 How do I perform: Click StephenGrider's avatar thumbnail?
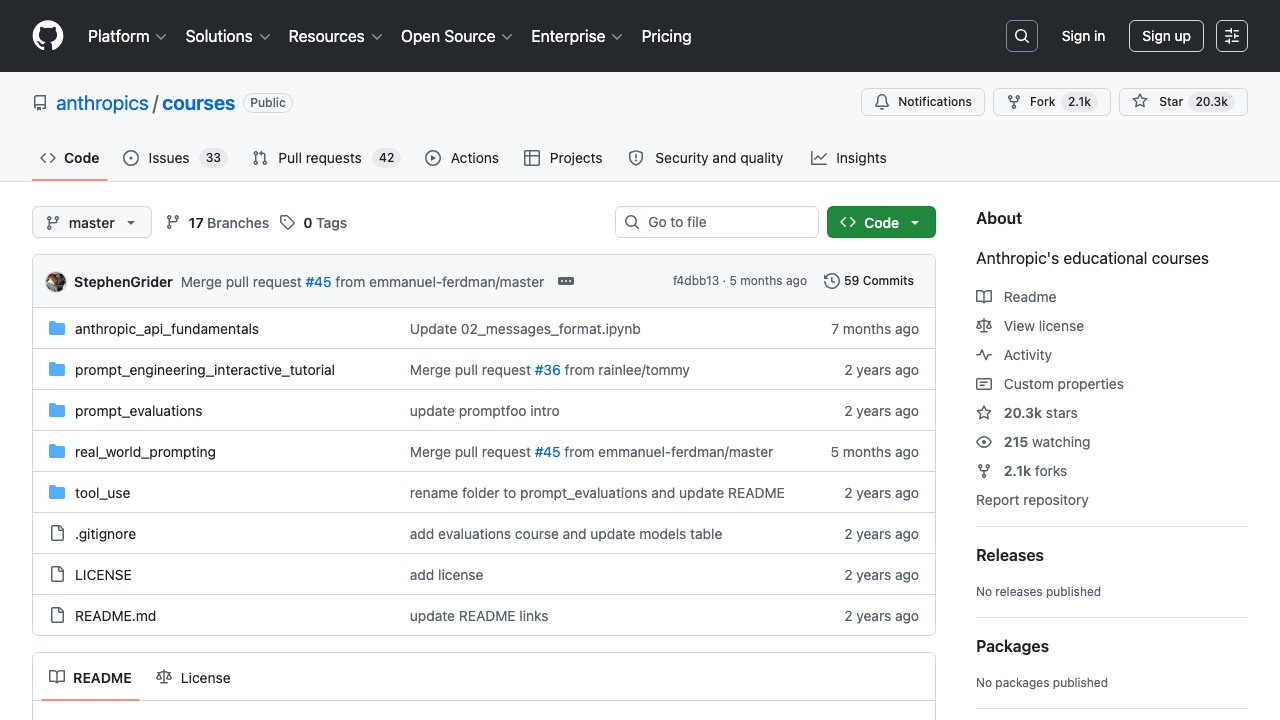tap(56, 282)
